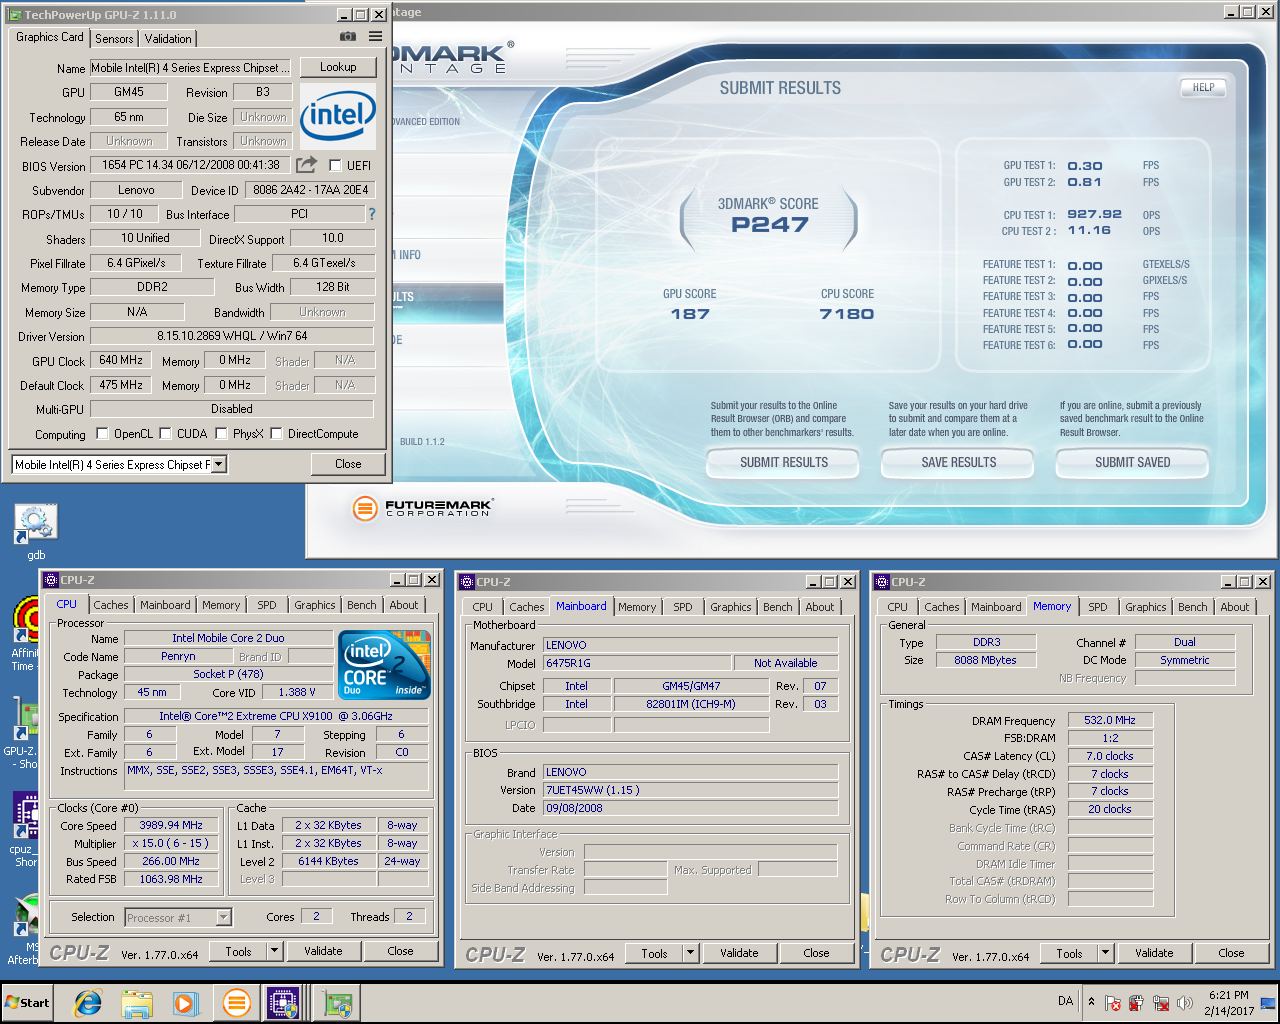Open the Graphics tab in right CPU-Z

coord(1145,607)
